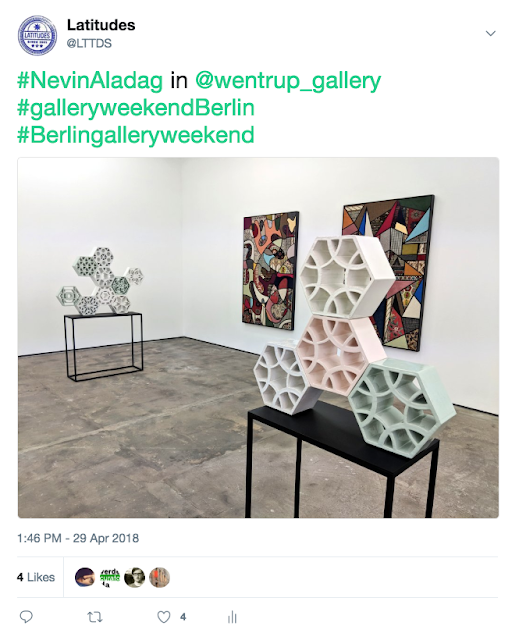The height and width of the screenshot is (640, 519).
Task: View the last liker avatar in row
Action: coord(160,577)
